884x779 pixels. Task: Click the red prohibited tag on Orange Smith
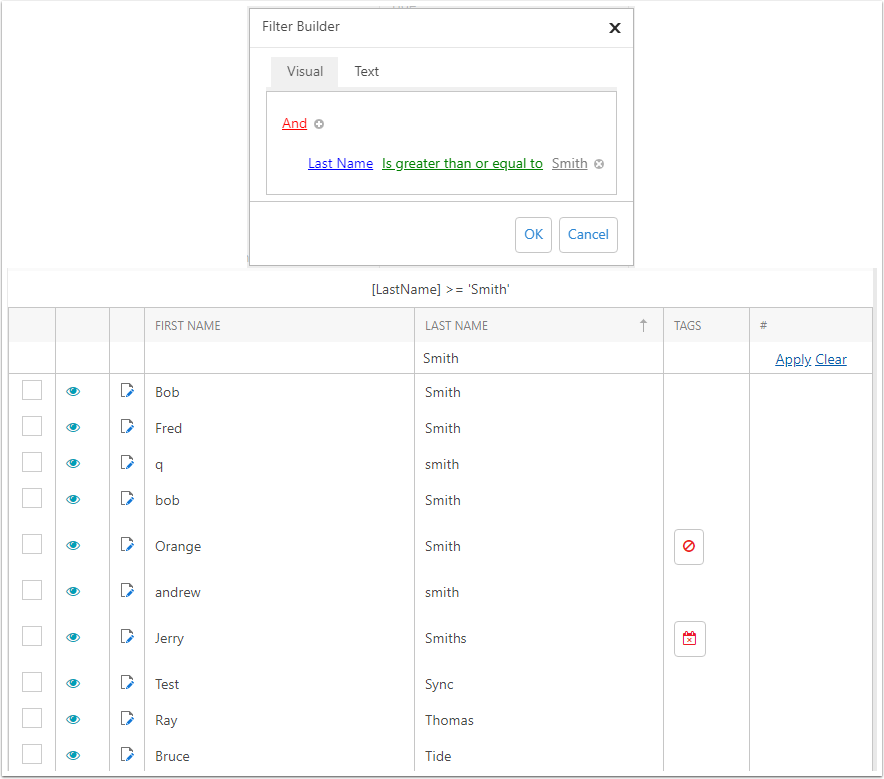coord(688,546)
